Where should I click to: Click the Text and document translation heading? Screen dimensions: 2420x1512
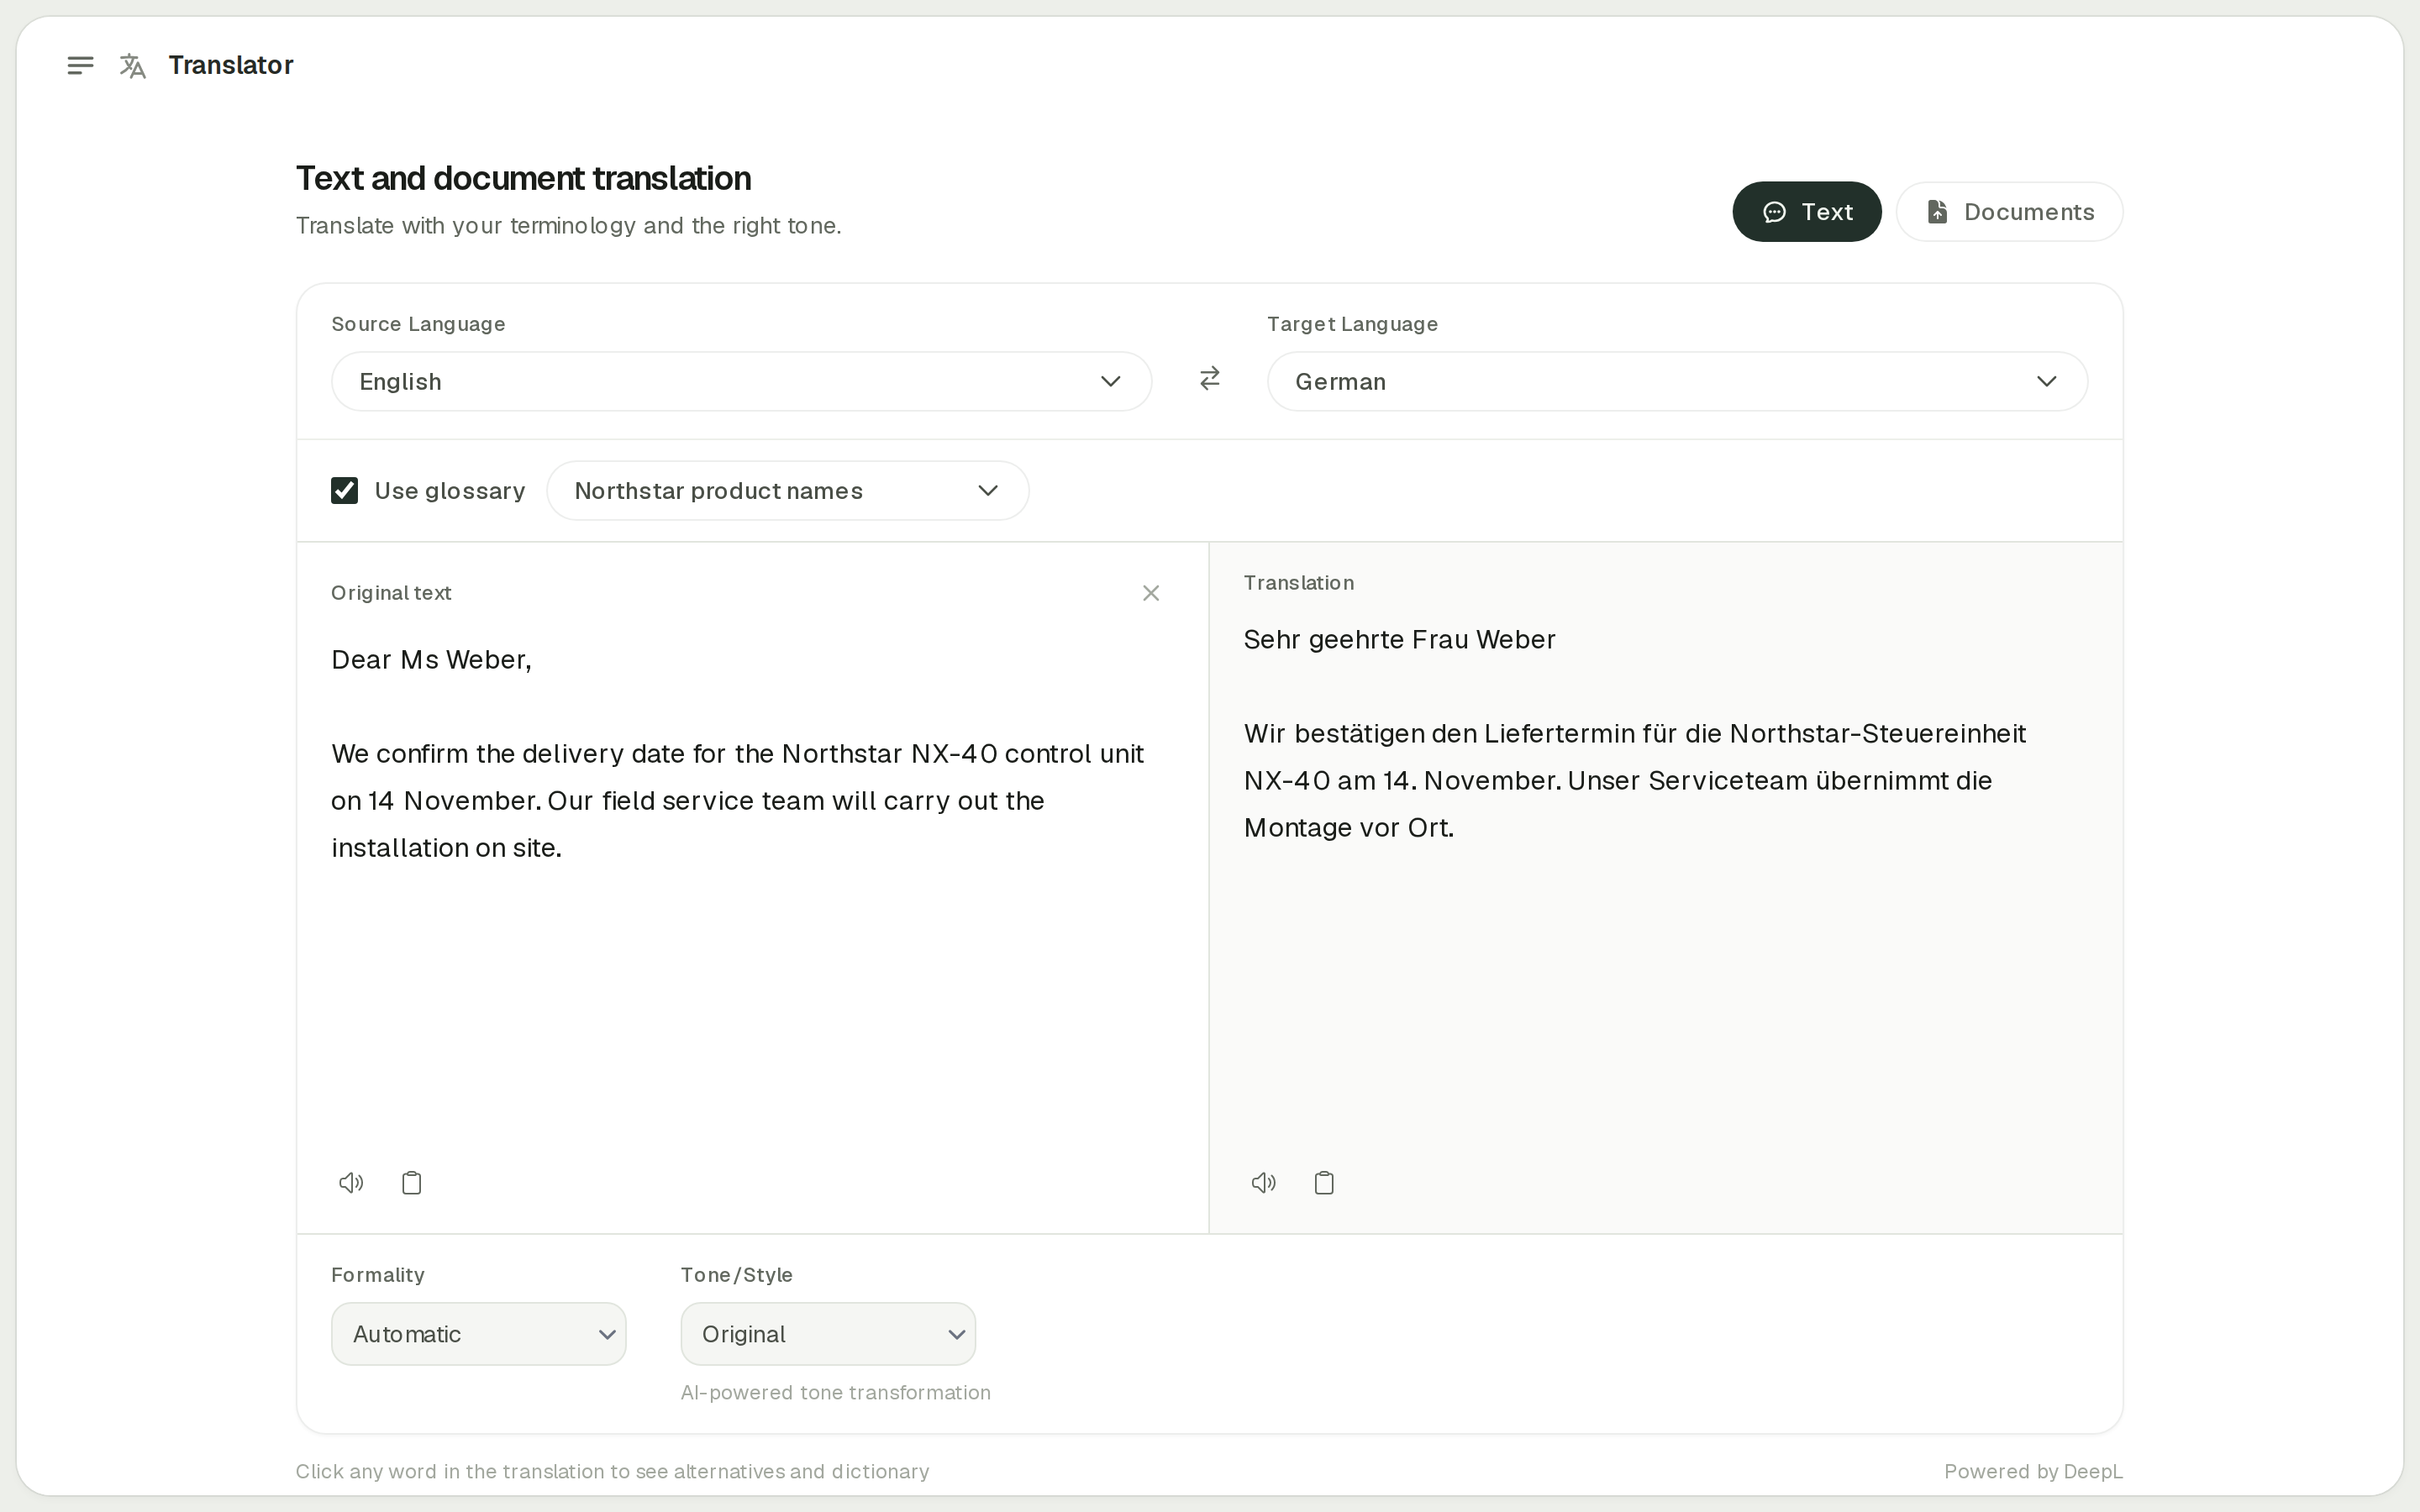[523, 178]
